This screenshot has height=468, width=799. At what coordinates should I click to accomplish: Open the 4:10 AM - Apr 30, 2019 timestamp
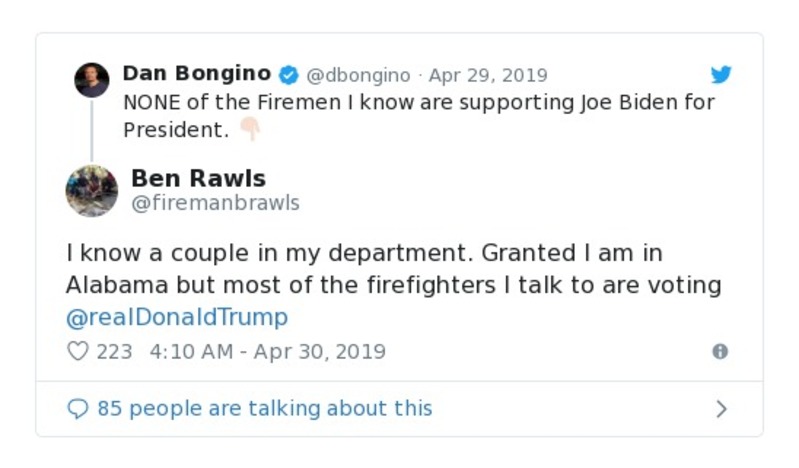pyautogui.click(x=267, y=352)
